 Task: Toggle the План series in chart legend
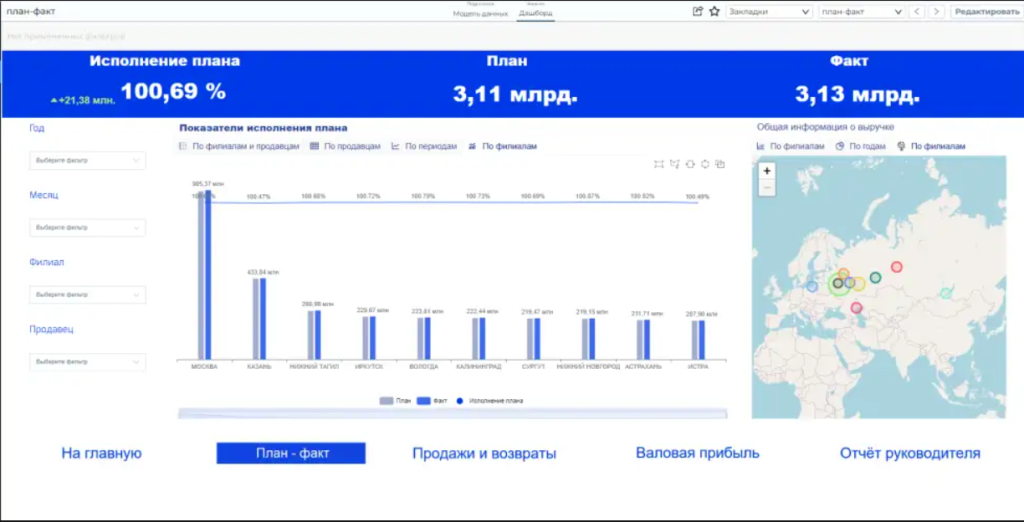[395, 400]
